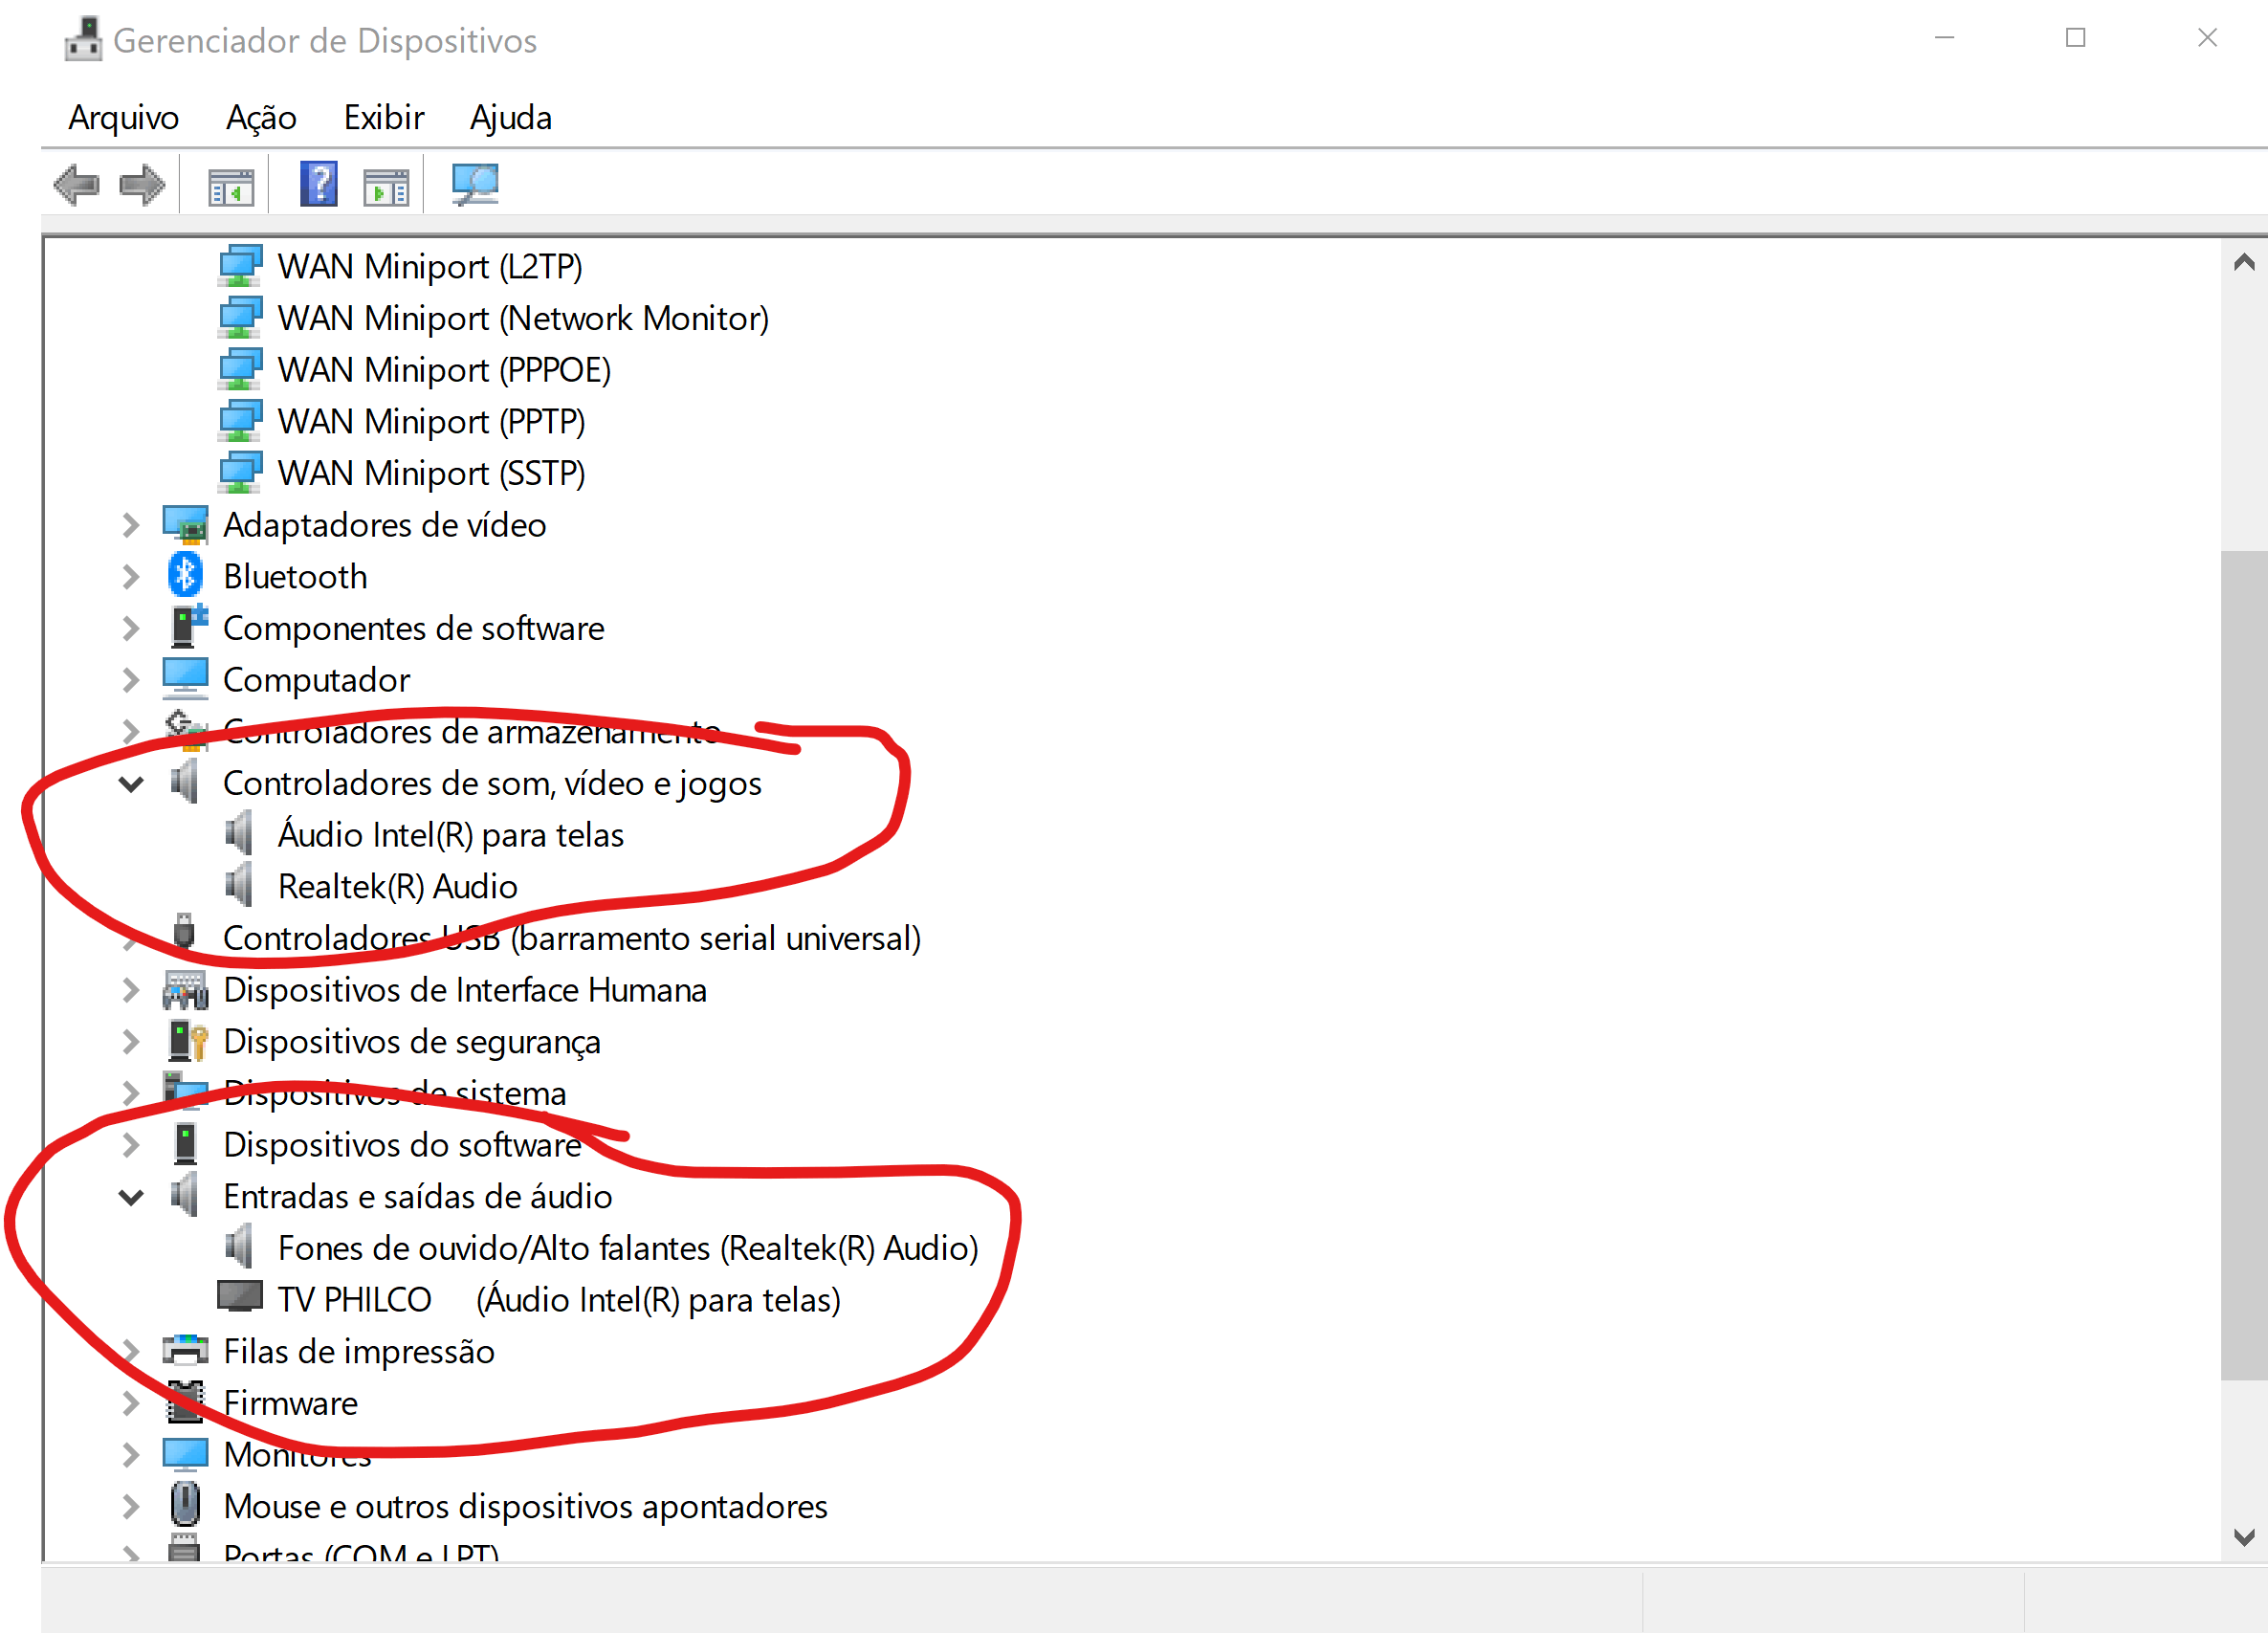
Task: Expand the Dispositivos de Interface Humana node
Action: pyautogui.click(x=131, y=990)
